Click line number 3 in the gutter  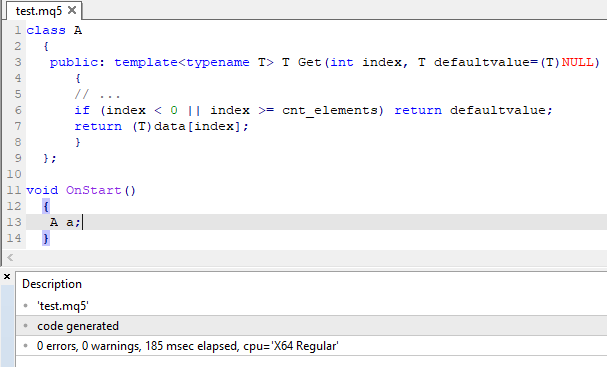click(18, 62)
